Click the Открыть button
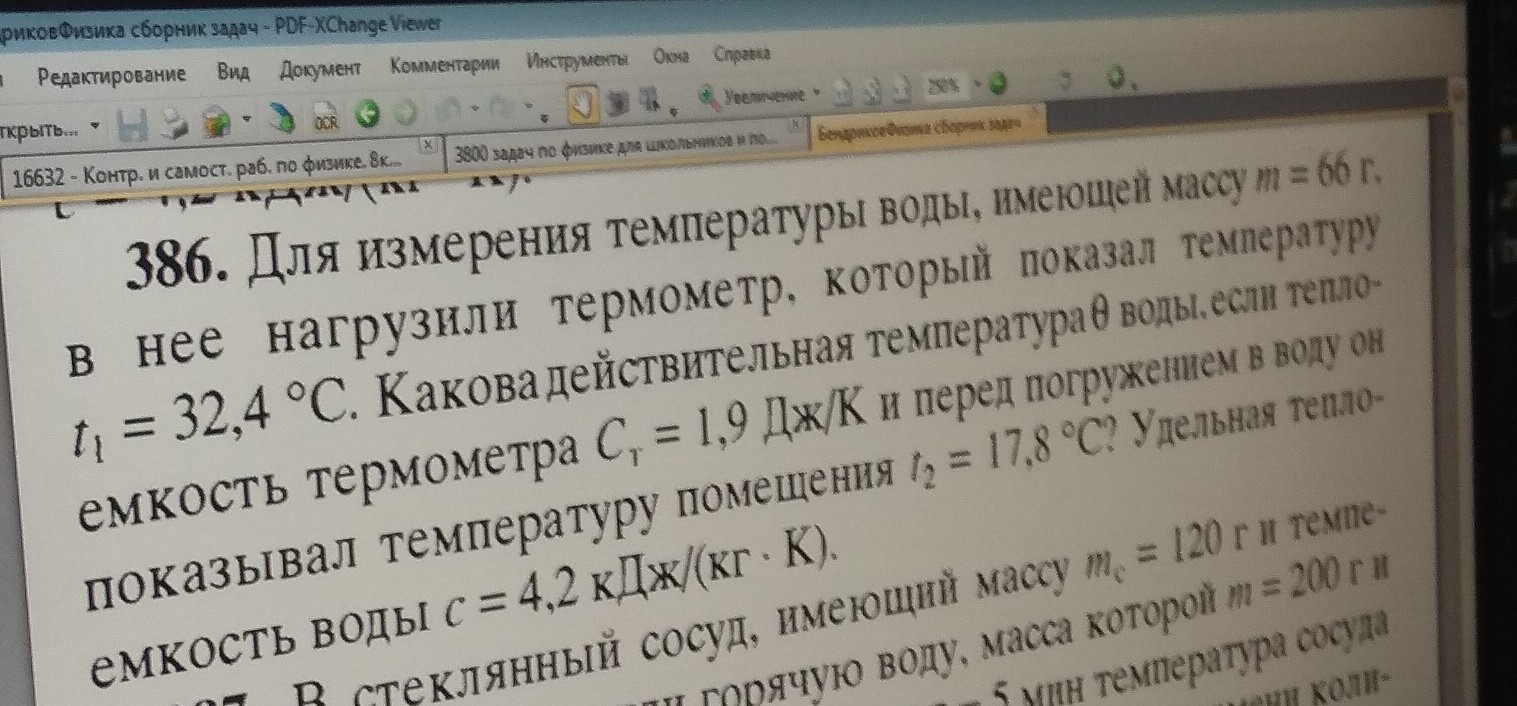 point(40,130)
